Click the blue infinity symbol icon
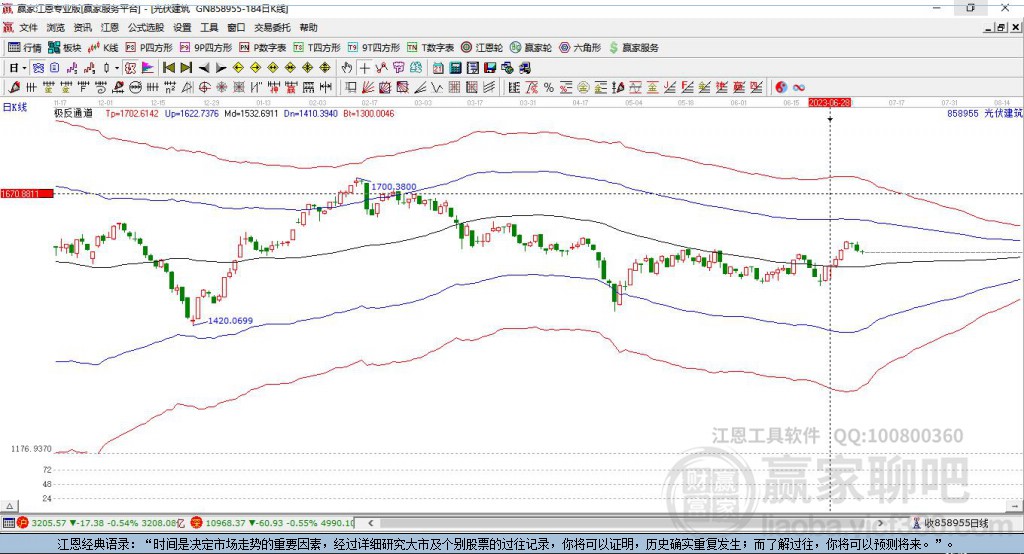The image size is (1024, 554). pos(799,87)
